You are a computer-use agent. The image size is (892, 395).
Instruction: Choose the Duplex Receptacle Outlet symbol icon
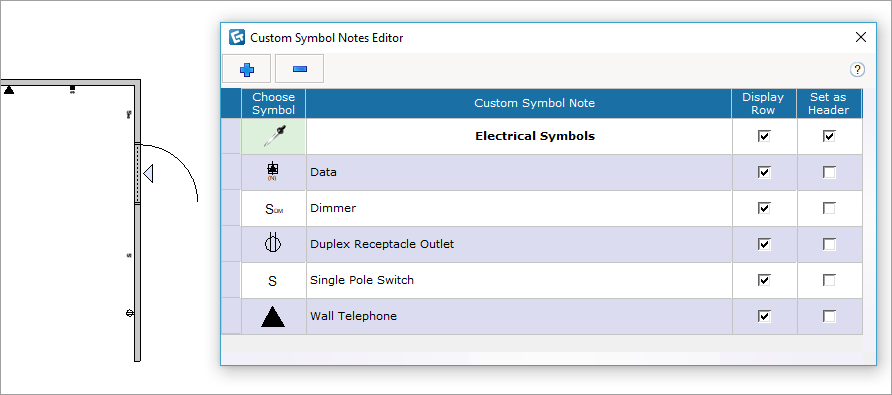pyautogui.click(x=273, y=244)
